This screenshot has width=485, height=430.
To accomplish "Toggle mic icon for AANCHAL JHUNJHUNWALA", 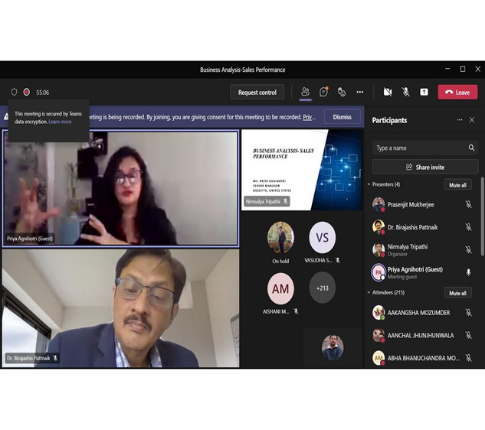I will pyautogui.click(x=468, y=335).
